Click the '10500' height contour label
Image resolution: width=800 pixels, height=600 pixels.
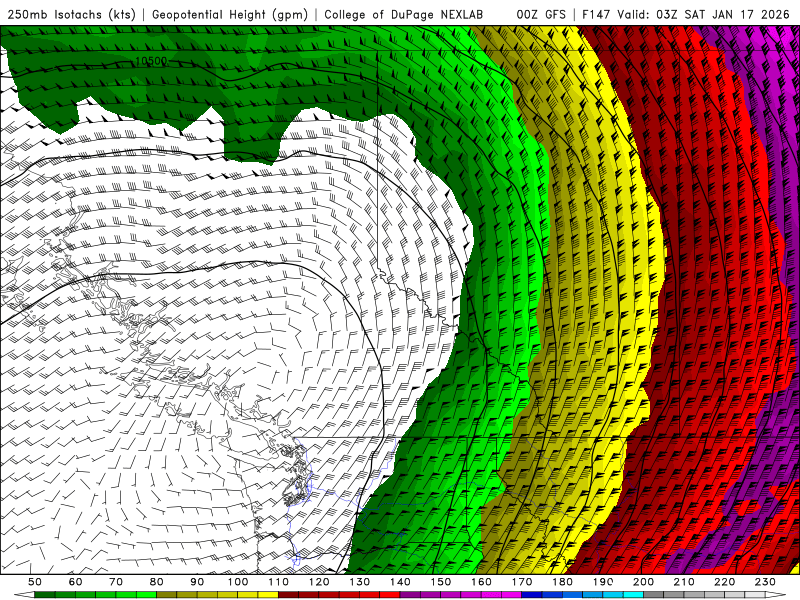(151, 61)
